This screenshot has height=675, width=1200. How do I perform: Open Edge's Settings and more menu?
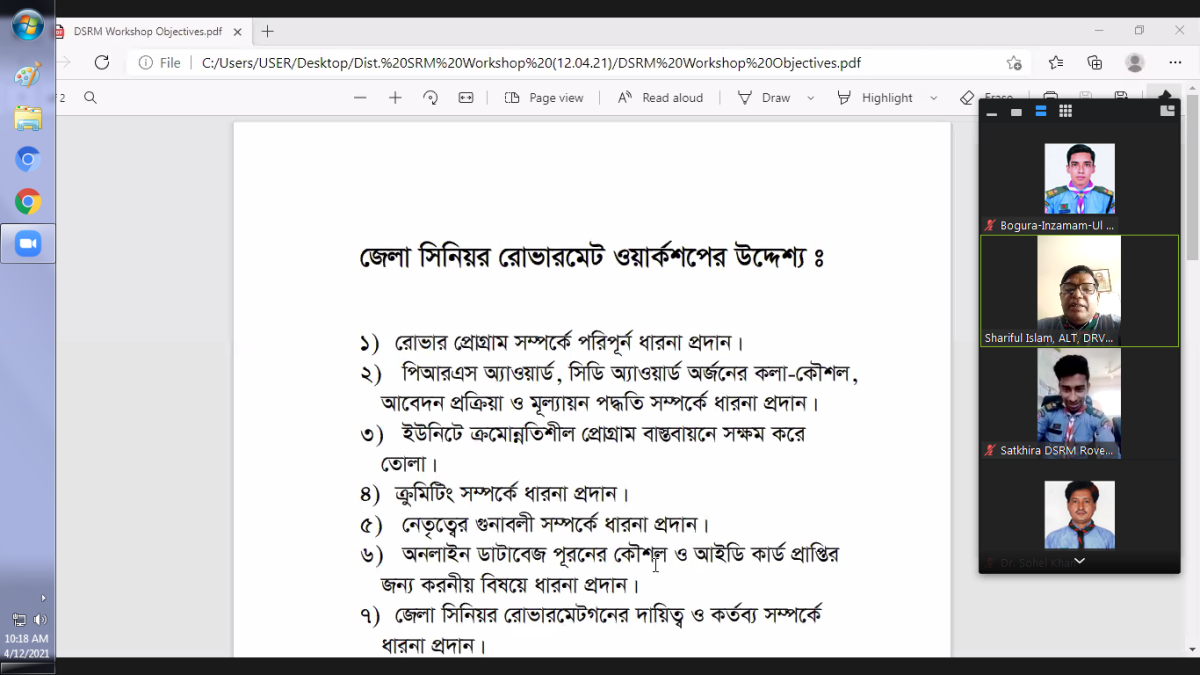1176,62
